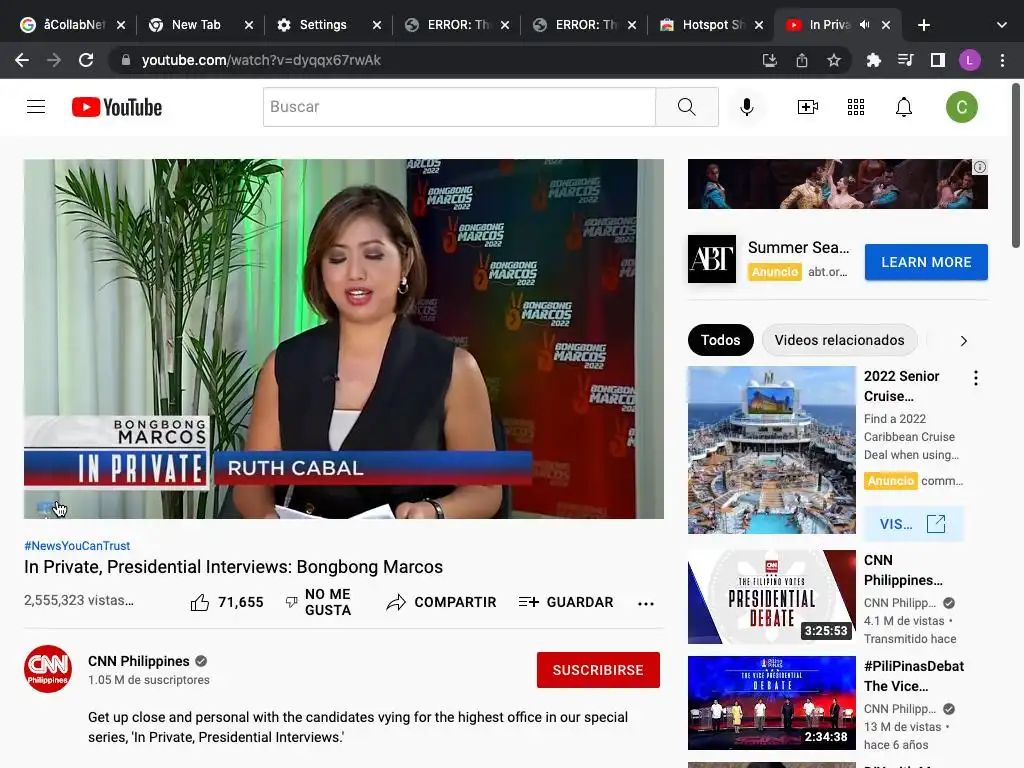Viewport: 1024px width, 768px height.
Task: Click the page vertical scrollbar
Action: (1016, 166)
